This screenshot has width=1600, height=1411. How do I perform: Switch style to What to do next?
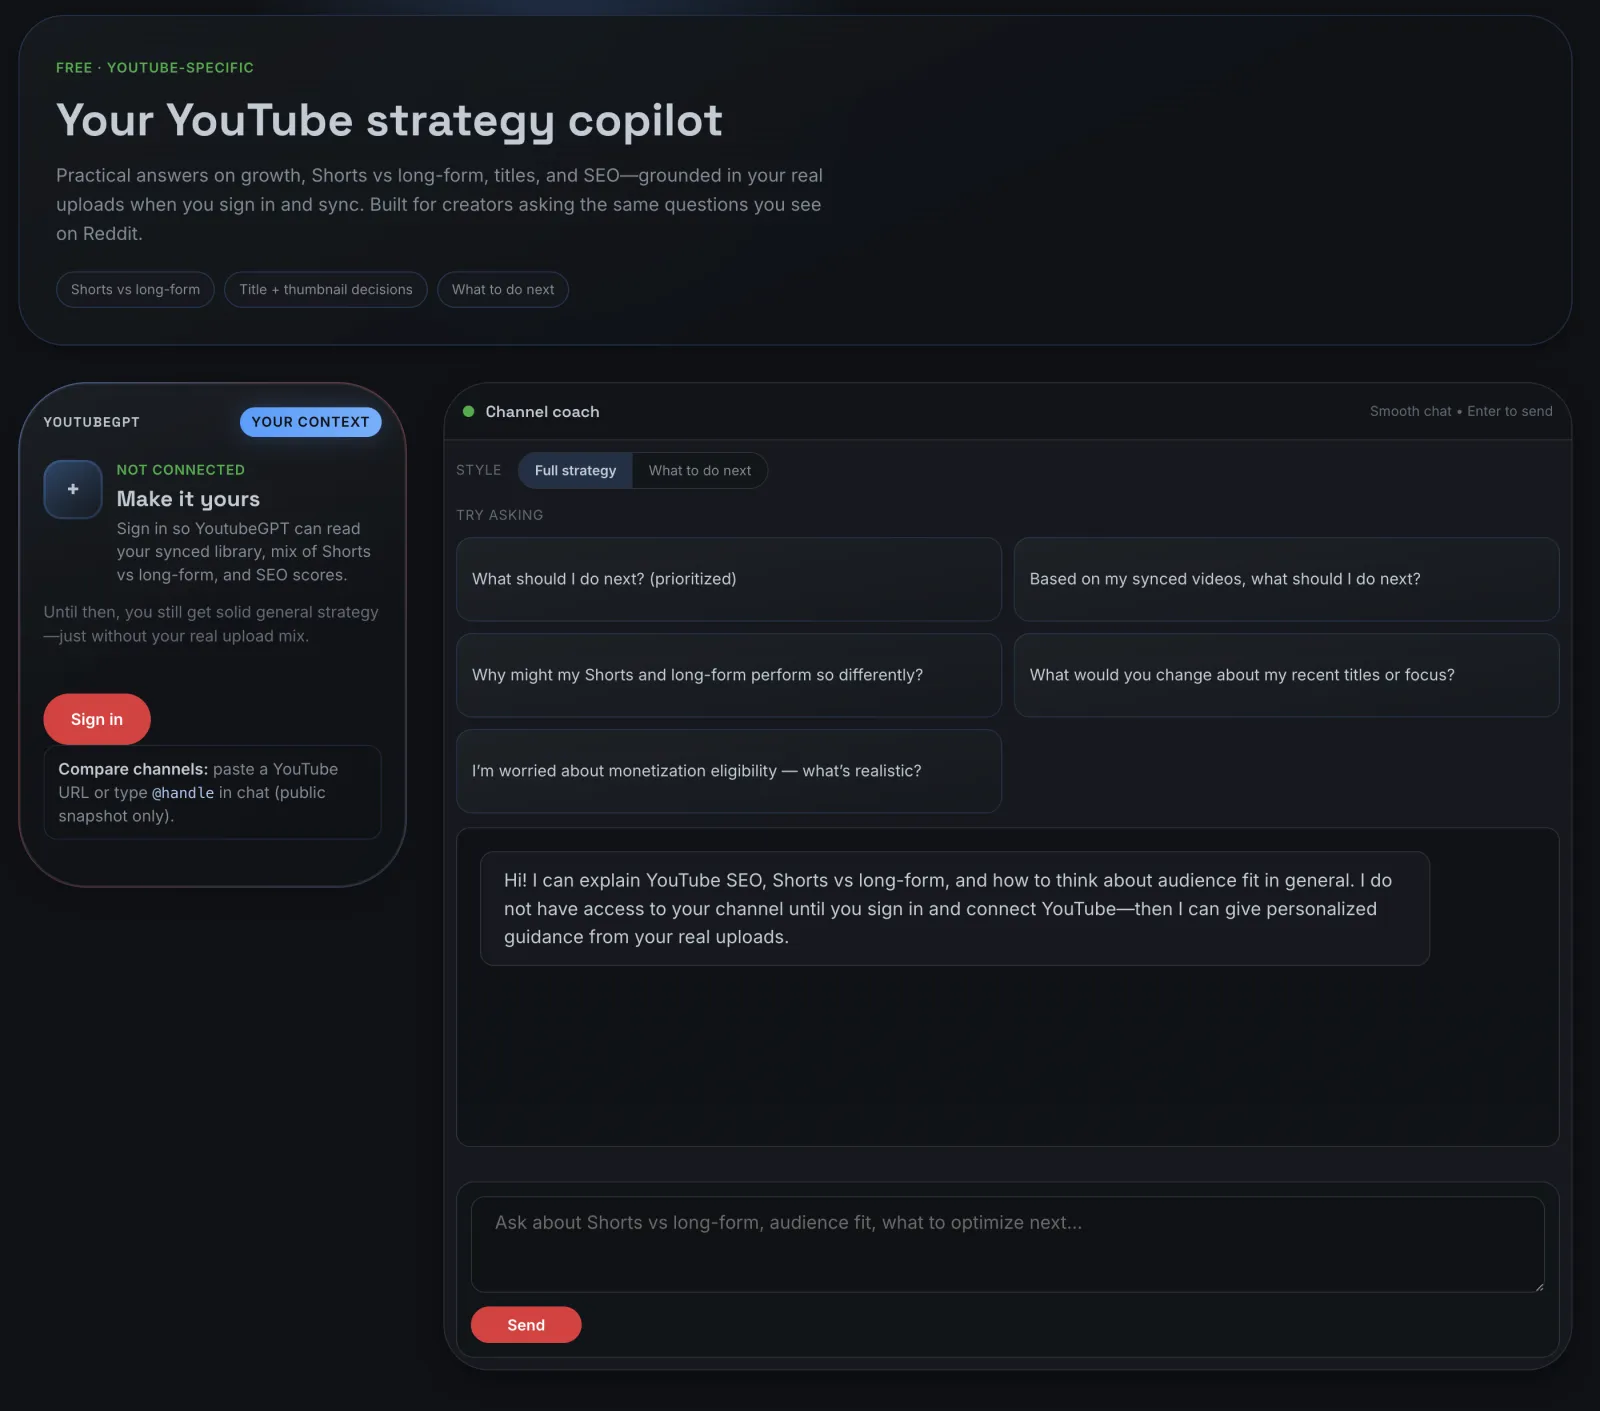(x=699, y=470)
